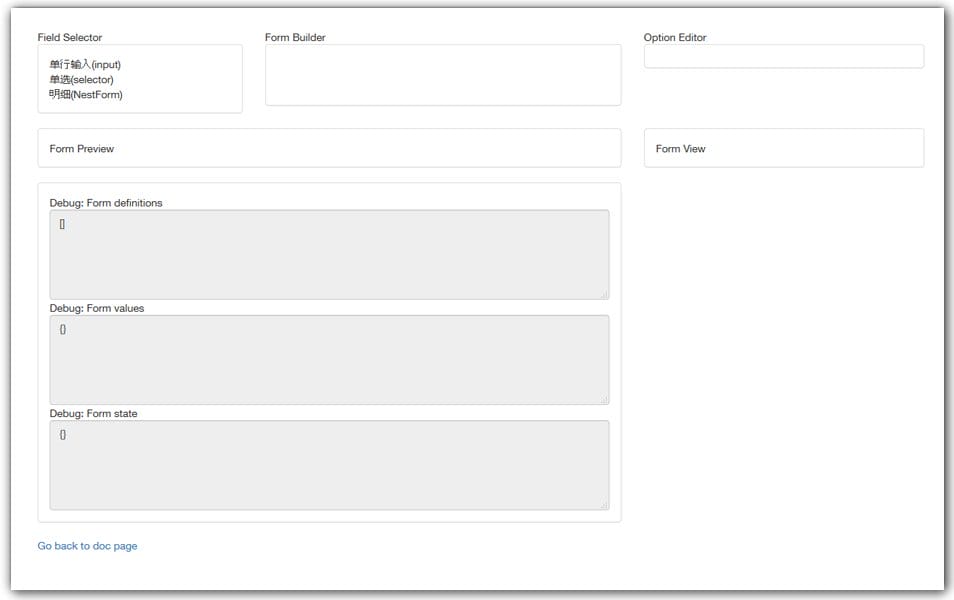Click the Form Preview panel
Screen dimensions: 954x600
329,147
